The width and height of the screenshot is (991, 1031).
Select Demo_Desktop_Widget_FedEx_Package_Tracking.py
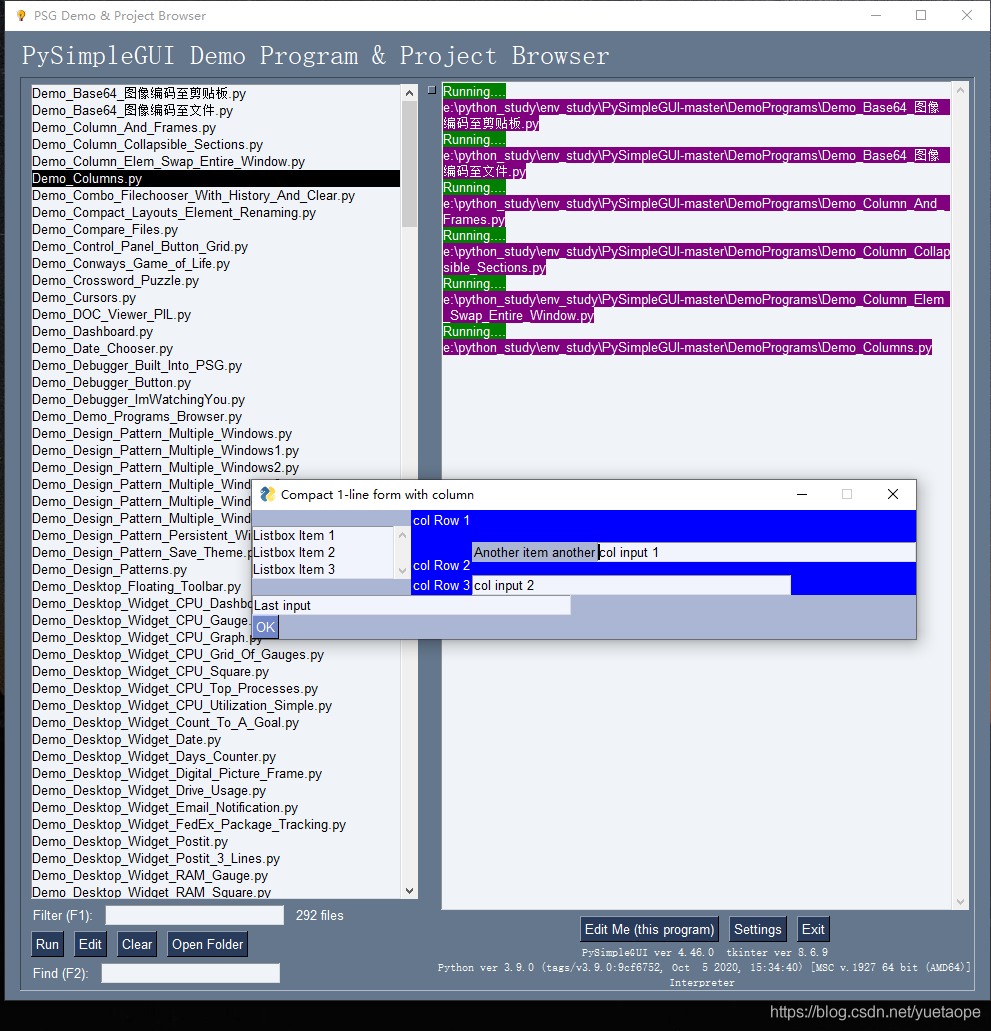(x=216, y=825)
